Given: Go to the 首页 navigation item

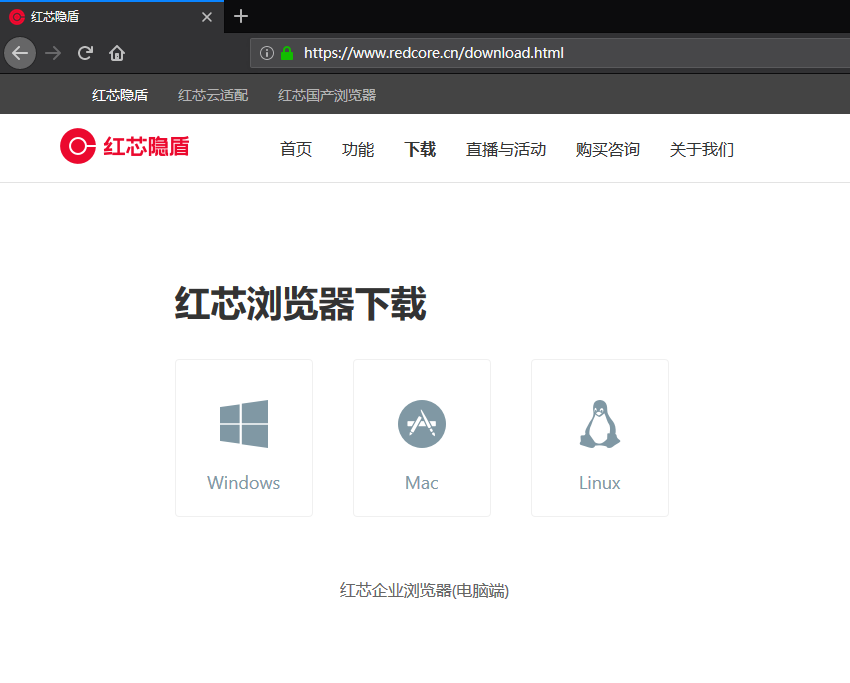Looking at the screenshot, I should point(296,149).
